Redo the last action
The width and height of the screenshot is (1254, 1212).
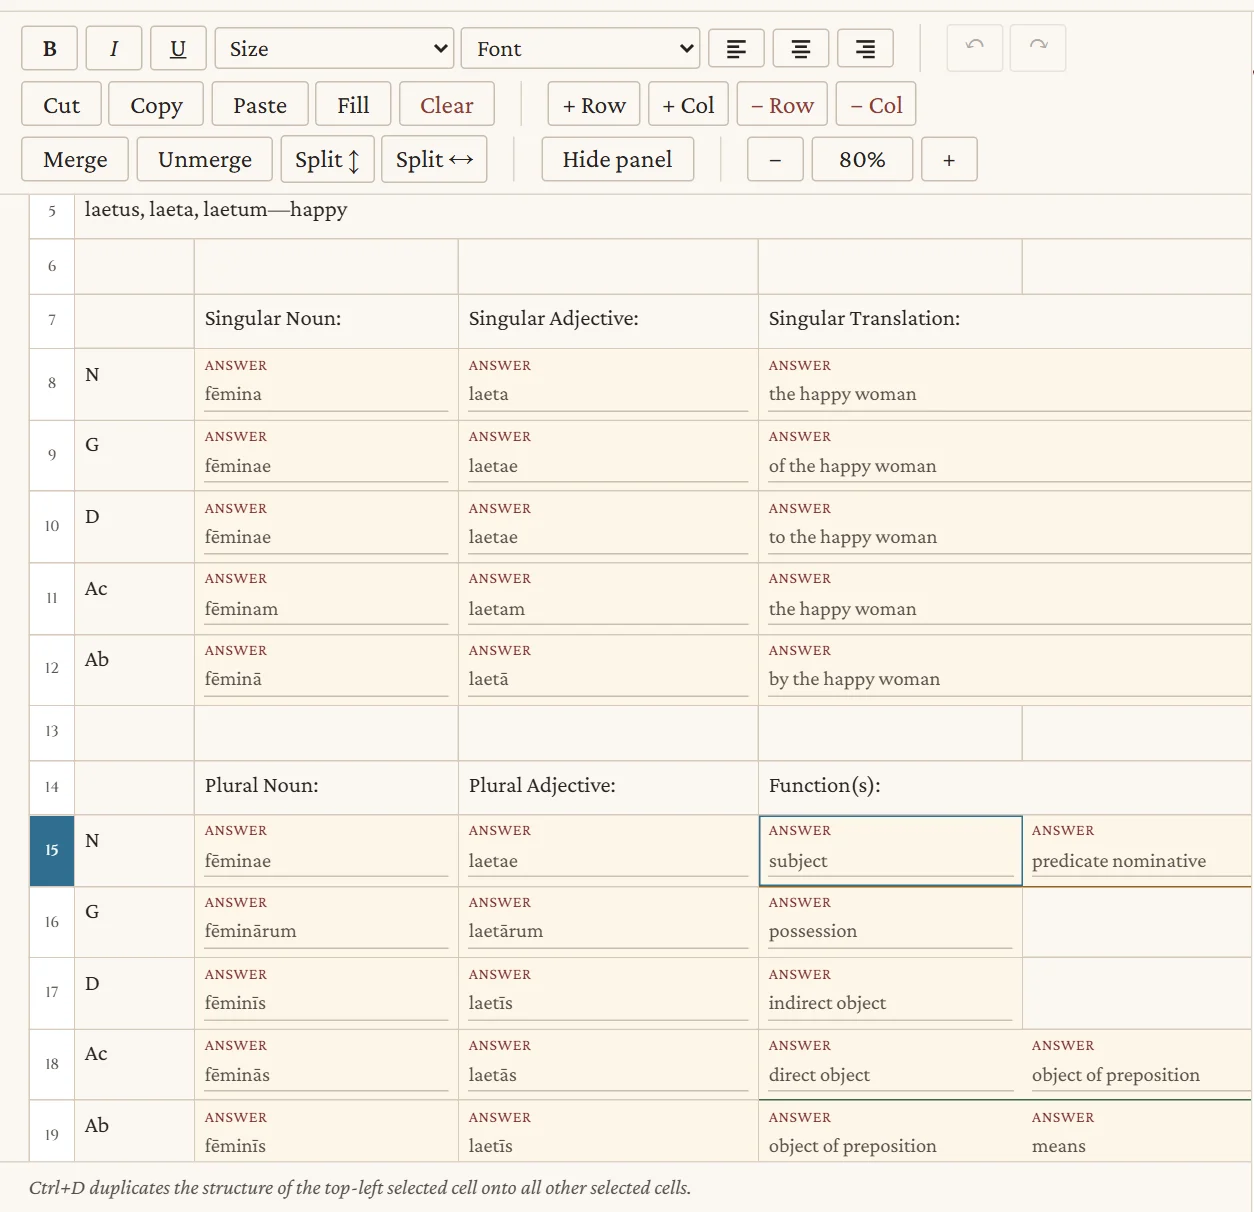[x=1038, y=48]
